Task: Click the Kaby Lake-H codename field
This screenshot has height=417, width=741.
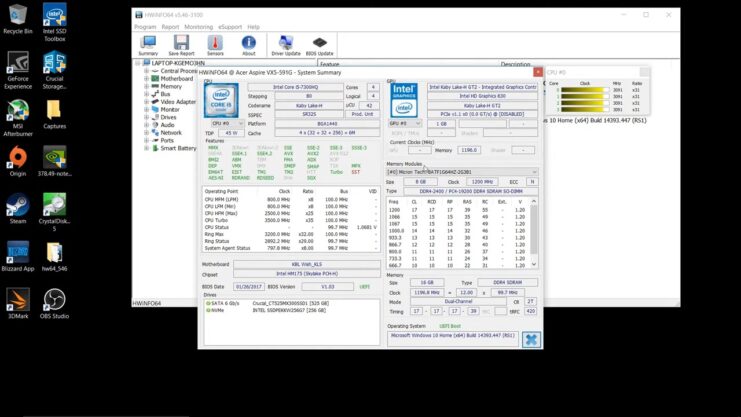Action: (x=309, y=105)
